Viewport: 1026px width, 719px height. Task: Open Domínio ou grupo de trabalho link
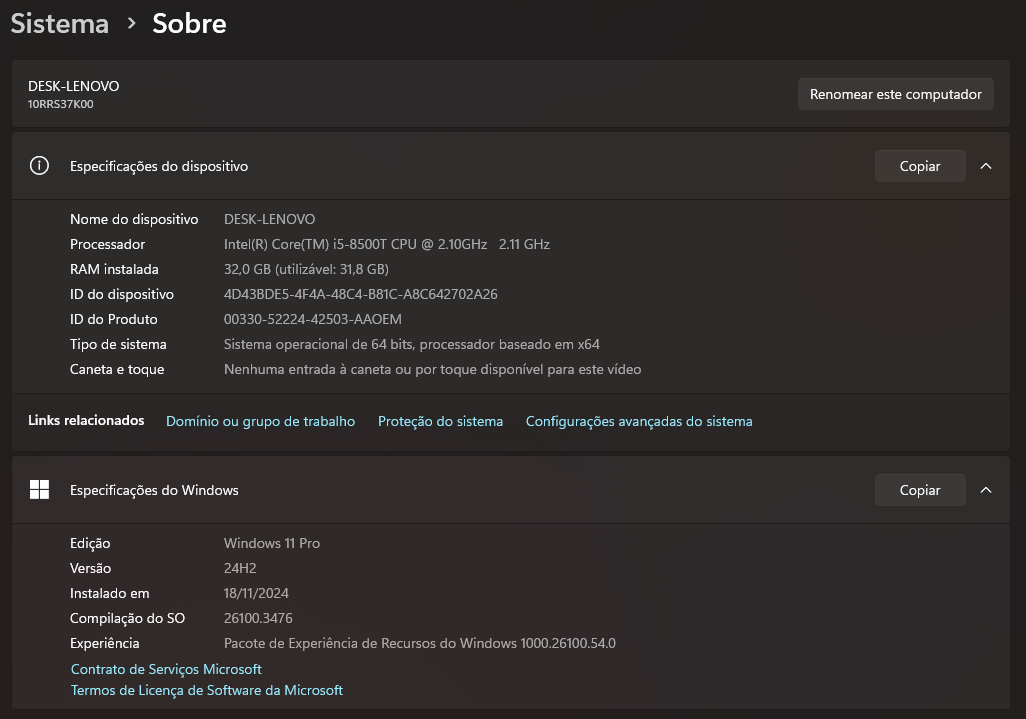pyautogui.click(x=260, y=421)
